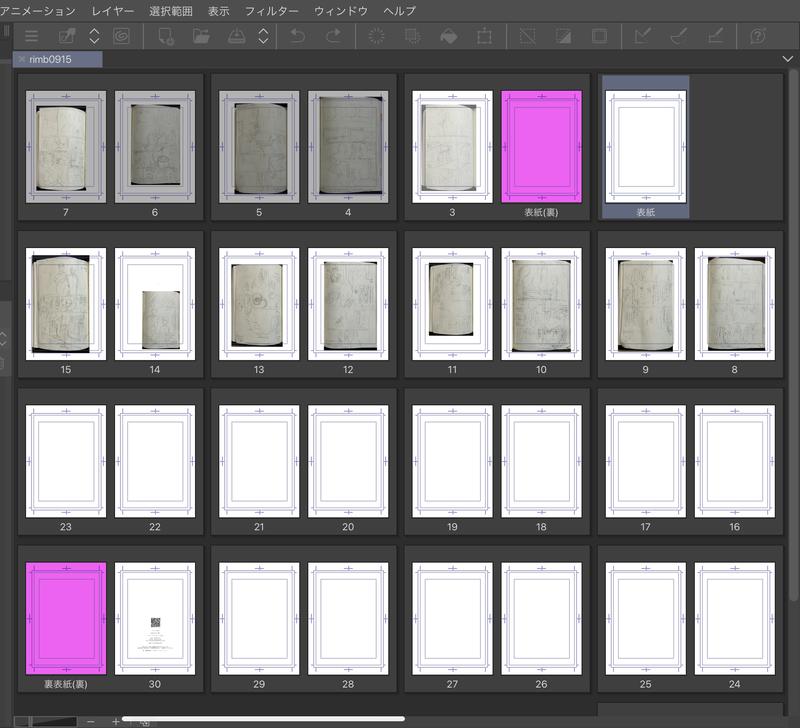Click the Snap to ruler icon
Viewport: 800px width, 728px height.
click(x=643, y=36)
